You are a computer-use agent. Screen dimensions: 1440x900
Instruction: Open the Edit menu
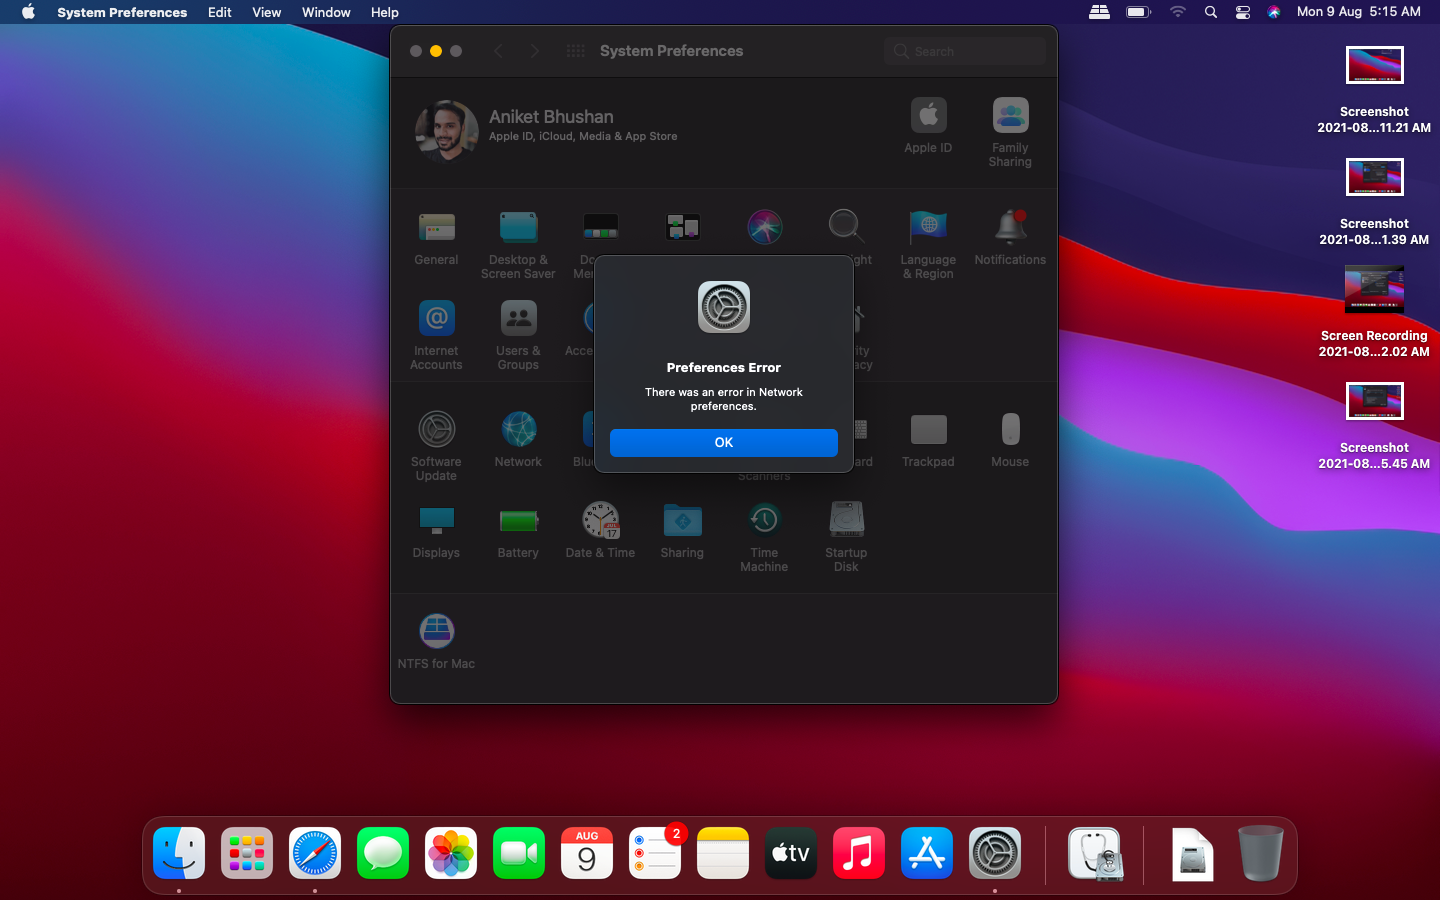point(219,12)
